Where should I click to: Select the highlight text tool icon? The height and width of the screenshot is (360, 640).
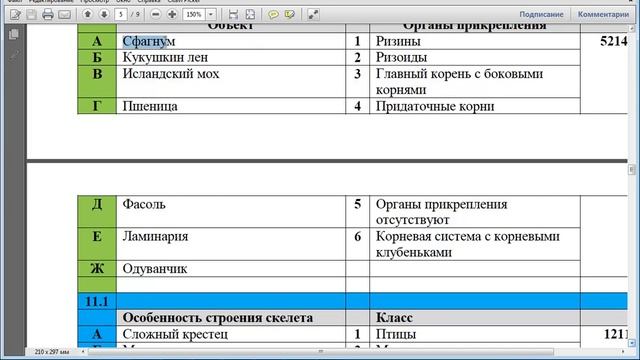290,15
